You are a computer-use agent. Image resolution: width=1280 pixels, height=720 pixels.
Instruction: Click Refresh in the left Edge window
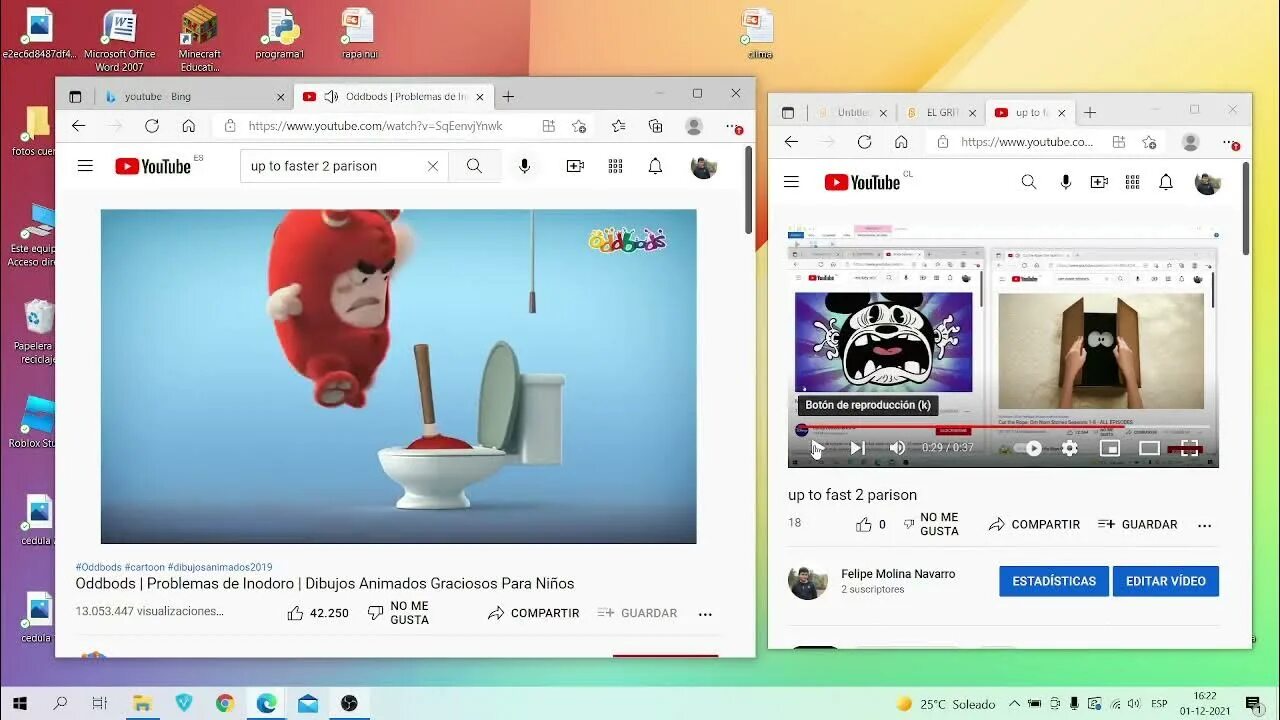pyautogui.click(x=152, y=126)
